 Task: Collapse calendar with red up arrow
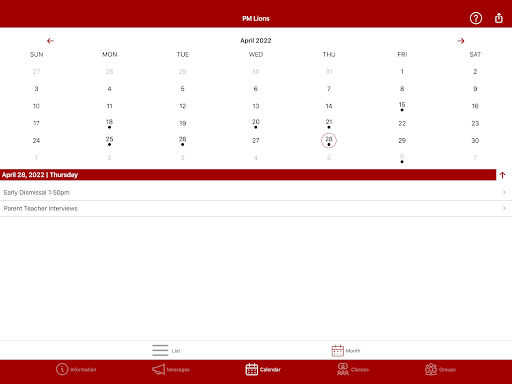pos(503,175)
